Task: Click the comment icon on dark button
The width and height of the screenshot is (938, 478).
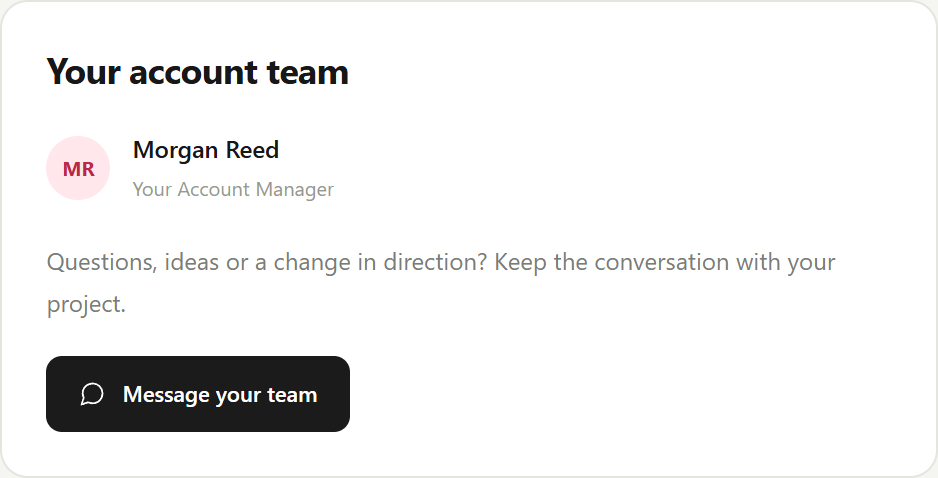Action: coord(92,394)
